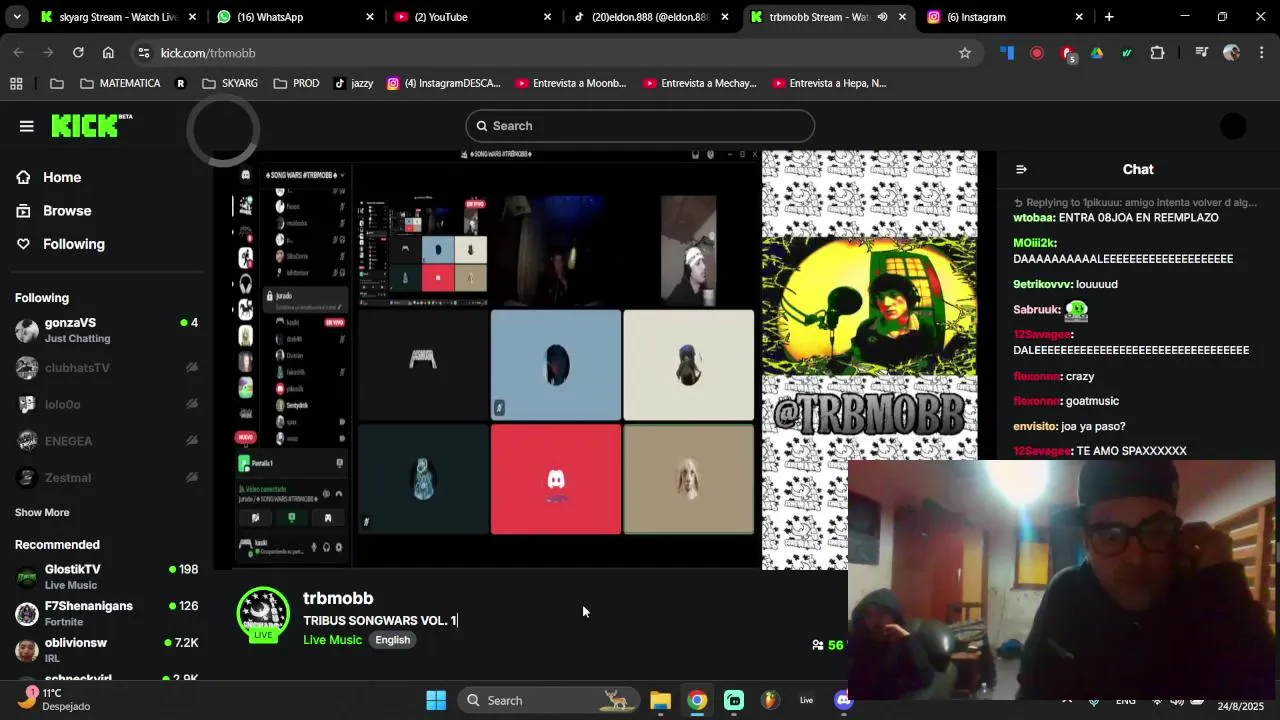Open the Kick hamburger menu
Viewport: 1280px width, 720px height.
[26, 126]
